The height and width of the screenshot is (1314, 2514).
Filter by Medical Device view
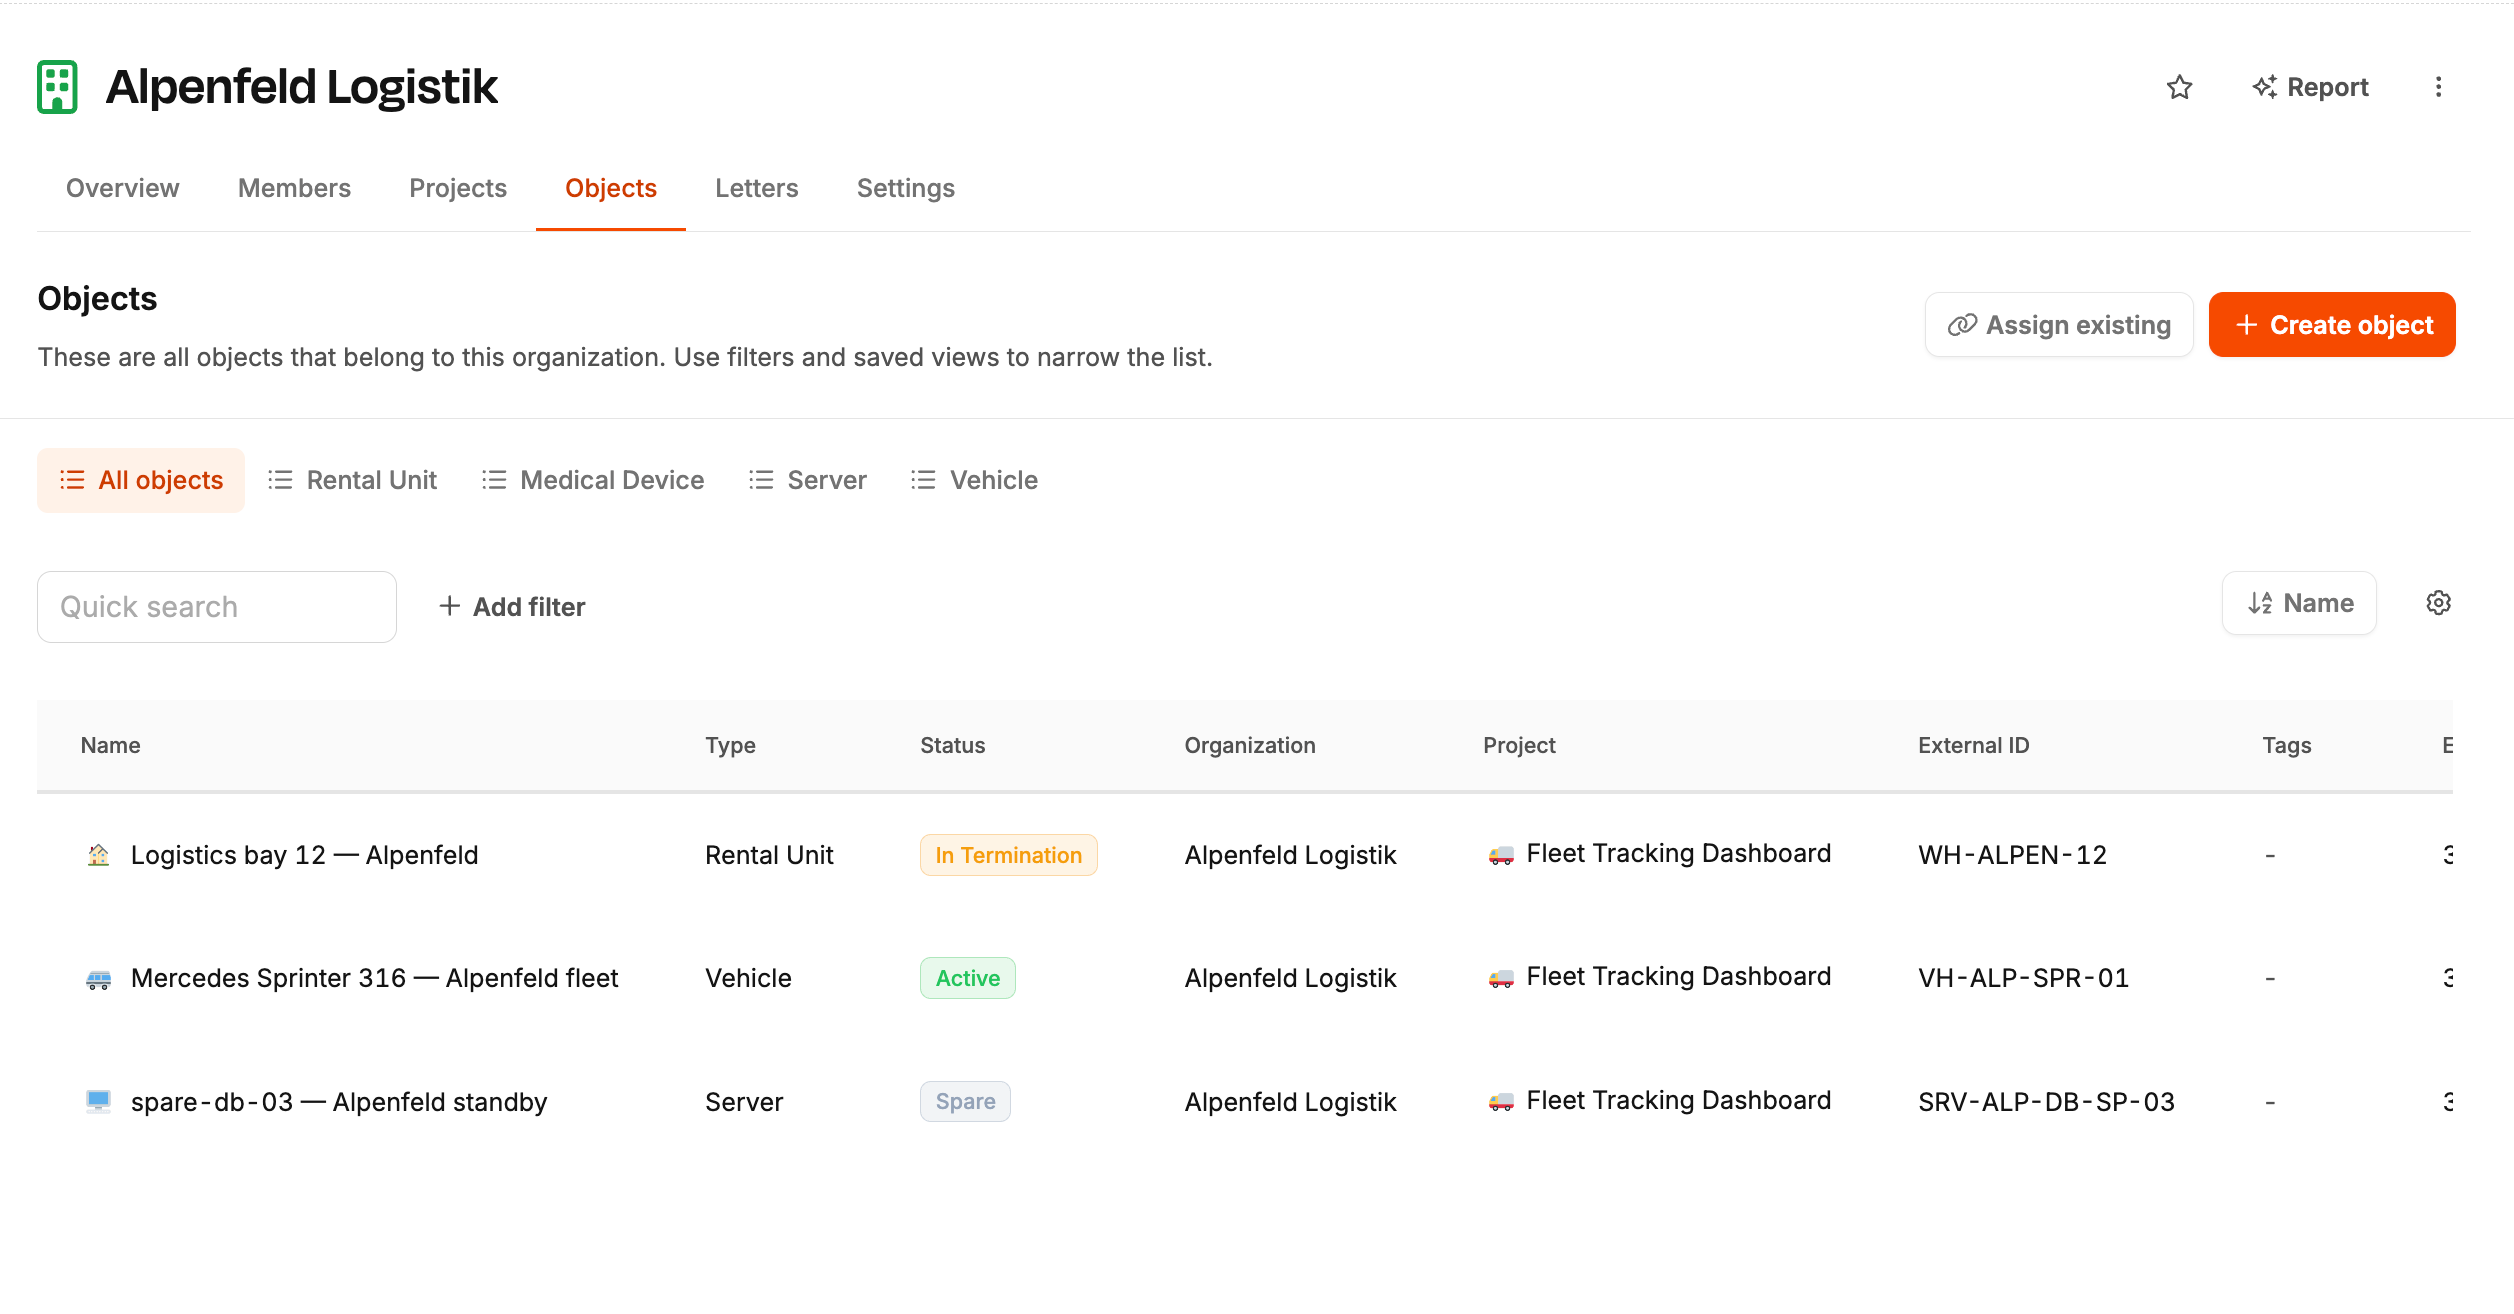tap(593, 480)
